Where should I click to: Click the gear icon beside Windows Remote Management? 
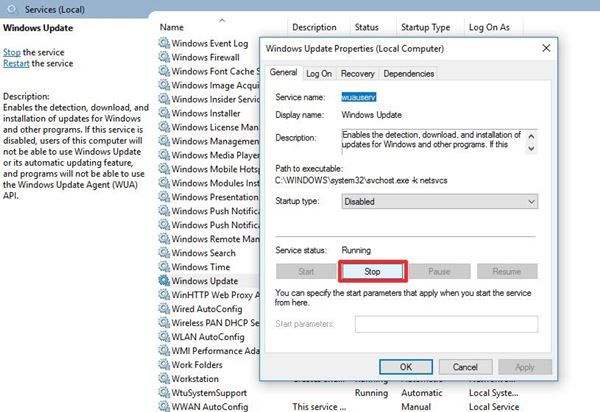pos(164,239)
